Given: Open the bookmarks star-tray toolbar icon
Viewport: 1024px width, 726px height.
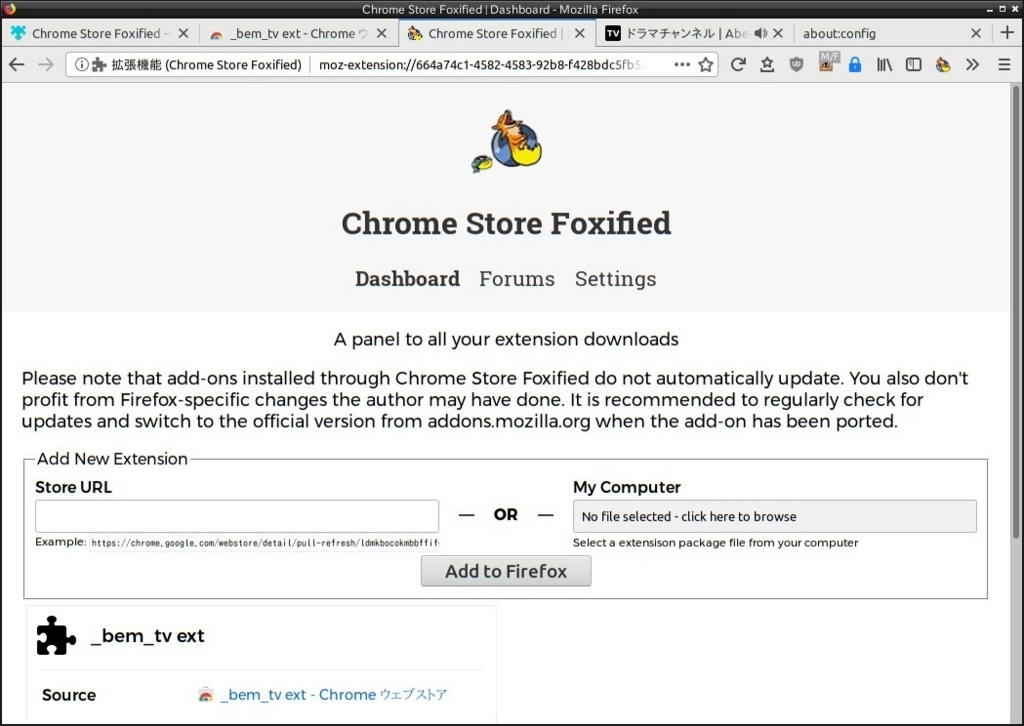Looking at the screenshot, I should pos(767,64).
